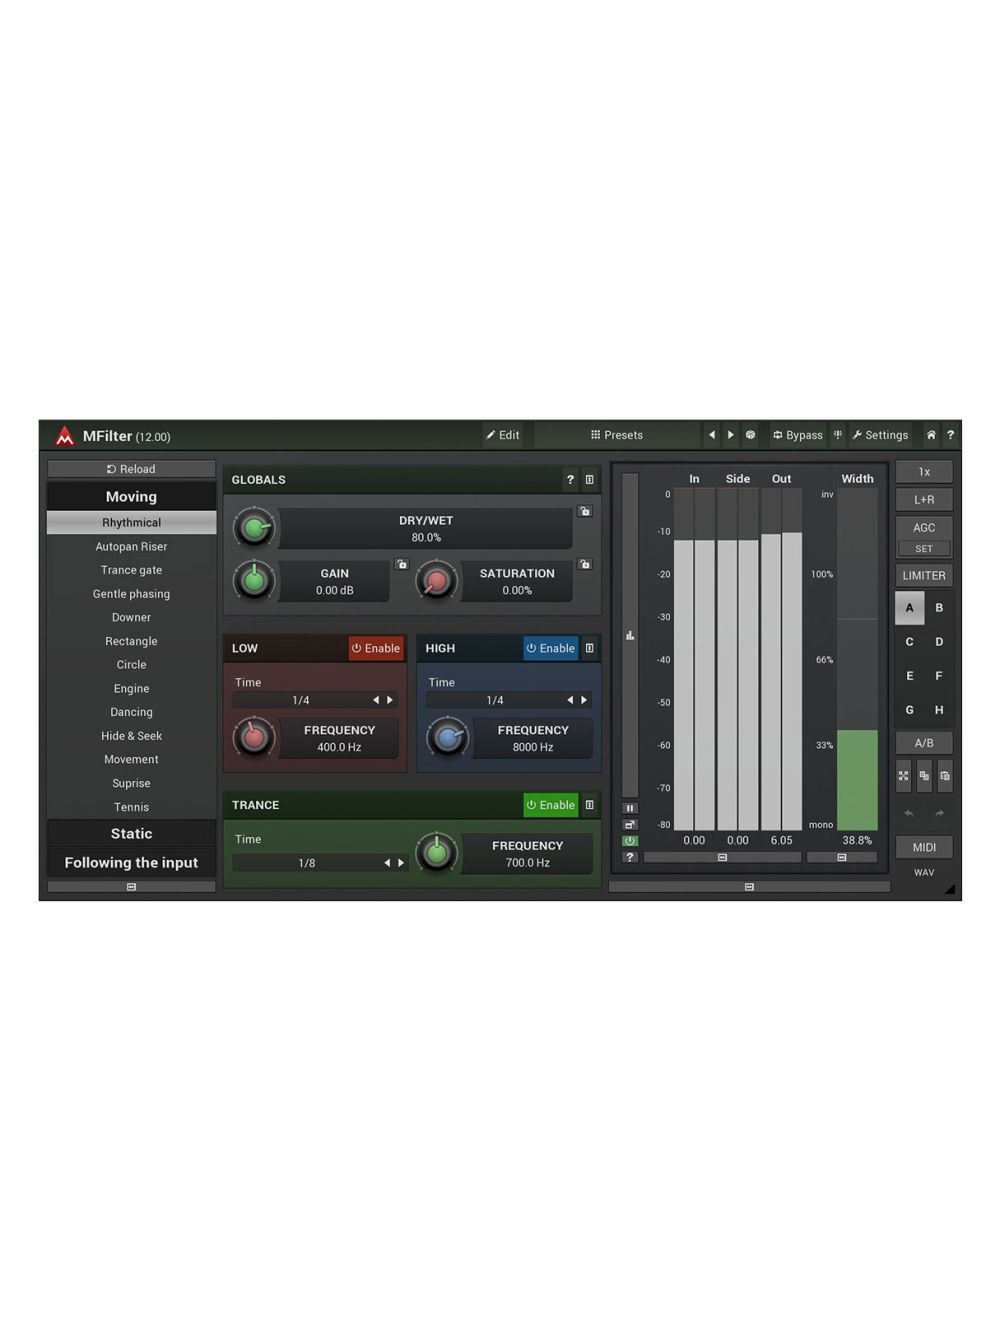Randomize settings with the dice icon
This screenshot has width=1000, height=1320.
point(750,435)
